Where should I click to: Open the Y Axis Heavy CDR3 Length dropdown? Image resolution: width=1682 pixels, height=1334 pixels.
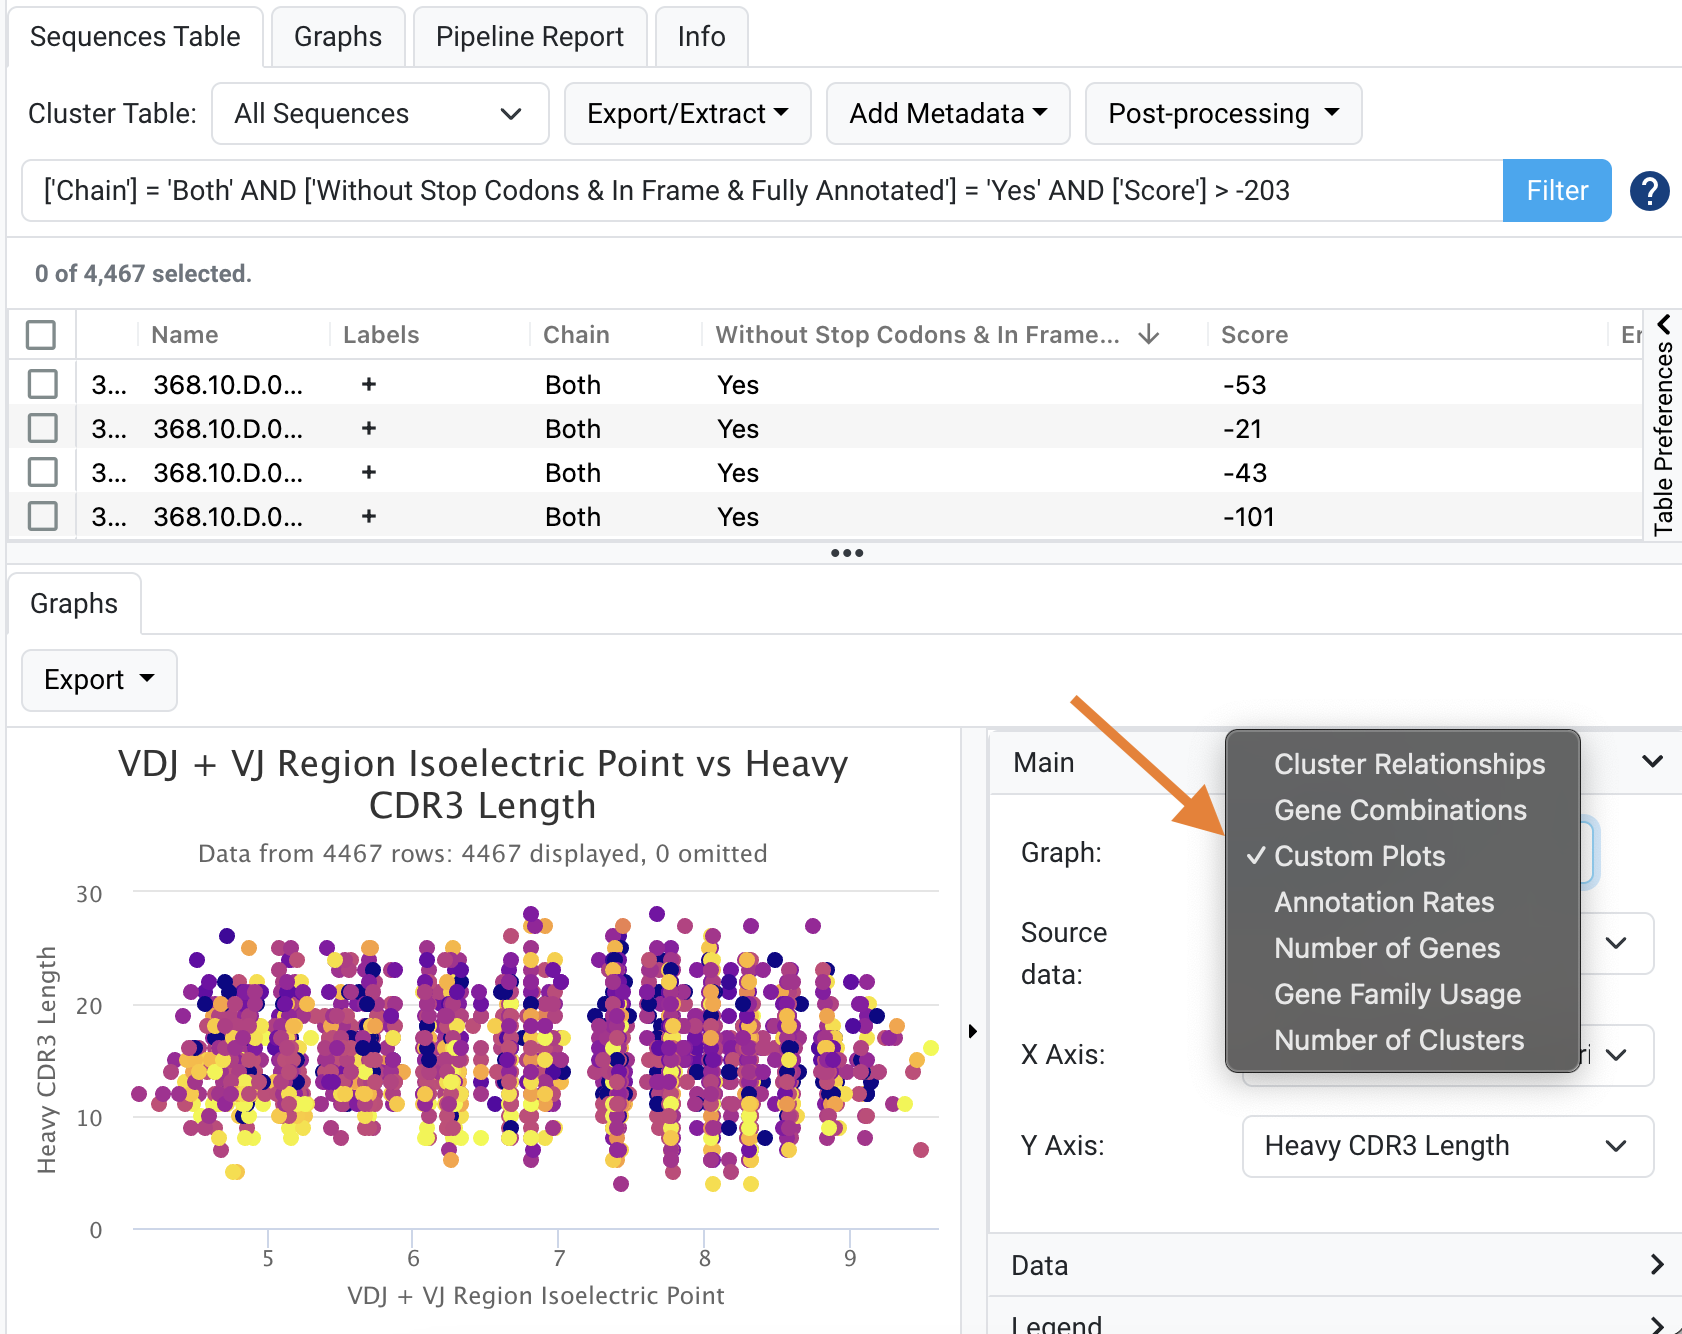tap(1447, 1146)
